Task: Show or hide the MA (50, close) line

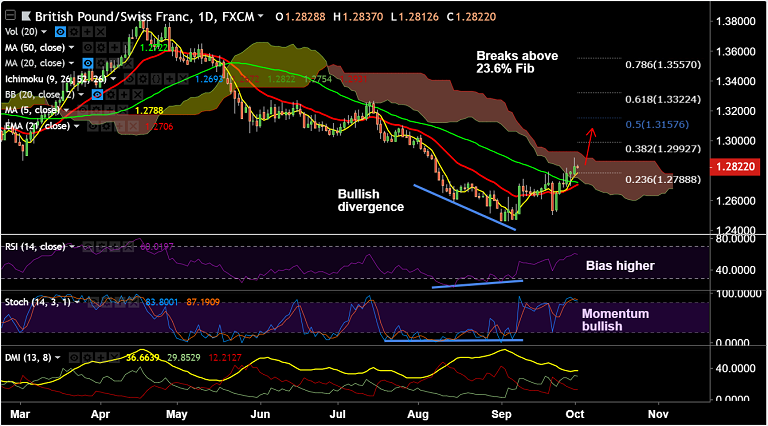Action: 88,47
